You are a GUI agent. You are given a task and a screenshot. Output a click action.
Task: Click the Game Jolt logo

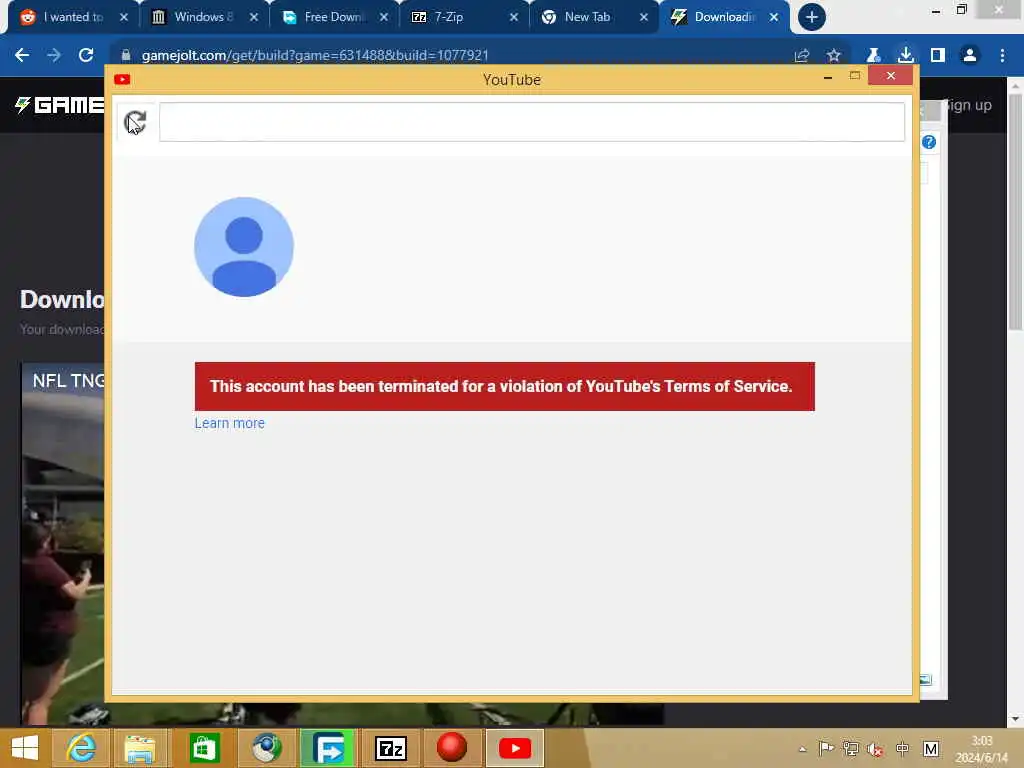59,105
